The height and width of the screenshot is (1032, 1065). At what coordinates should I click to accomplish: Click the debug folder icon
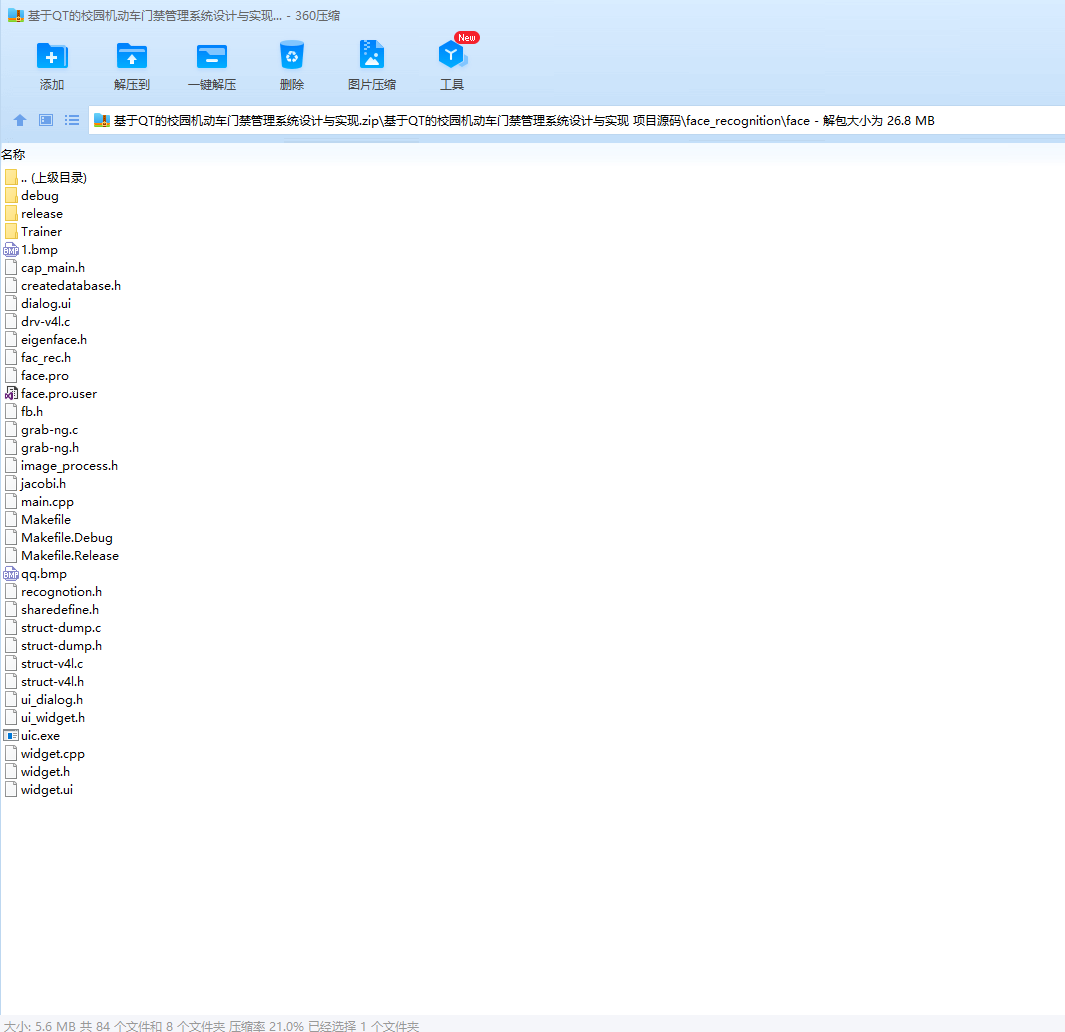tap(11, 196)
